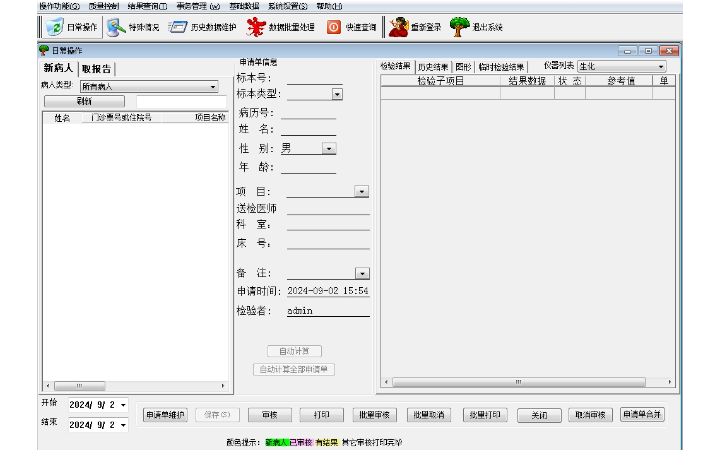Click the 姓名 column header in patient list
720x450 pixels.
click(x=62, y=118)
